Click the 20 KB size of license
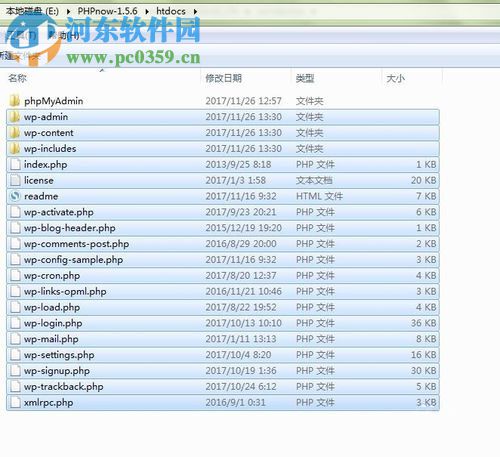This screenshot has height=457, width=500. (x=423, y=180)
